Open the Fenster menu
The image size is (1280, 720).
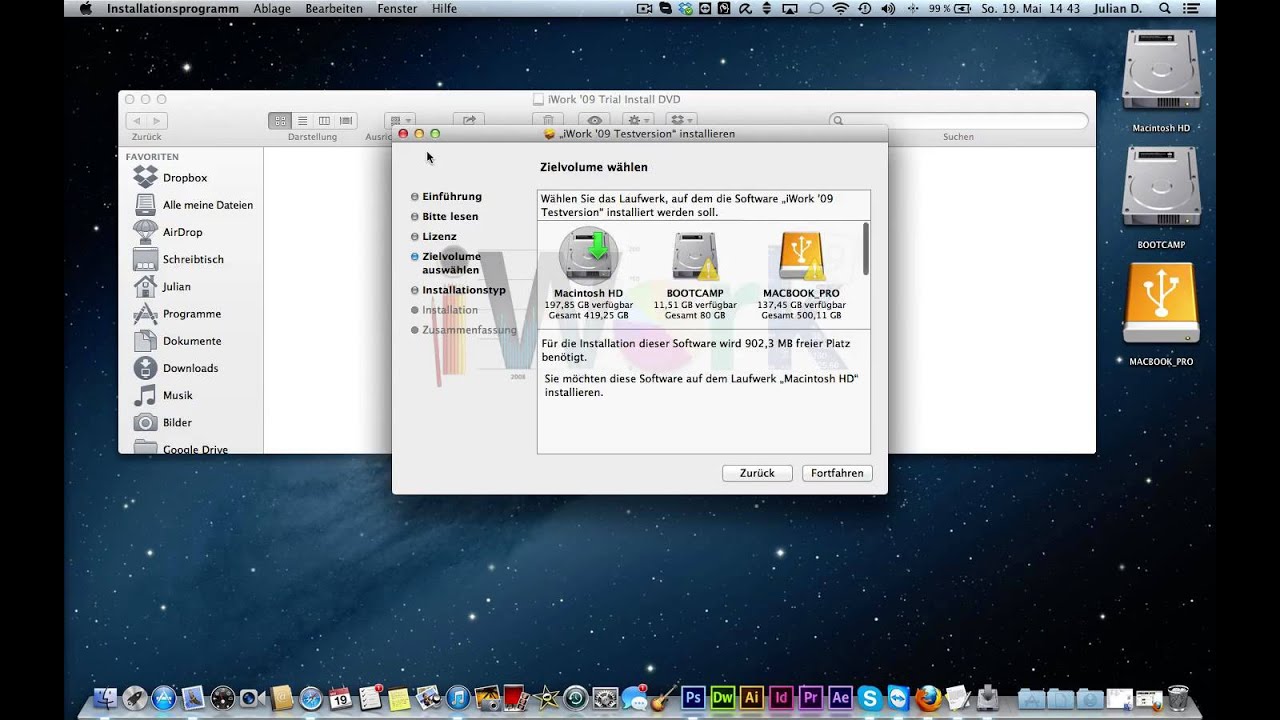coord(397,8)
